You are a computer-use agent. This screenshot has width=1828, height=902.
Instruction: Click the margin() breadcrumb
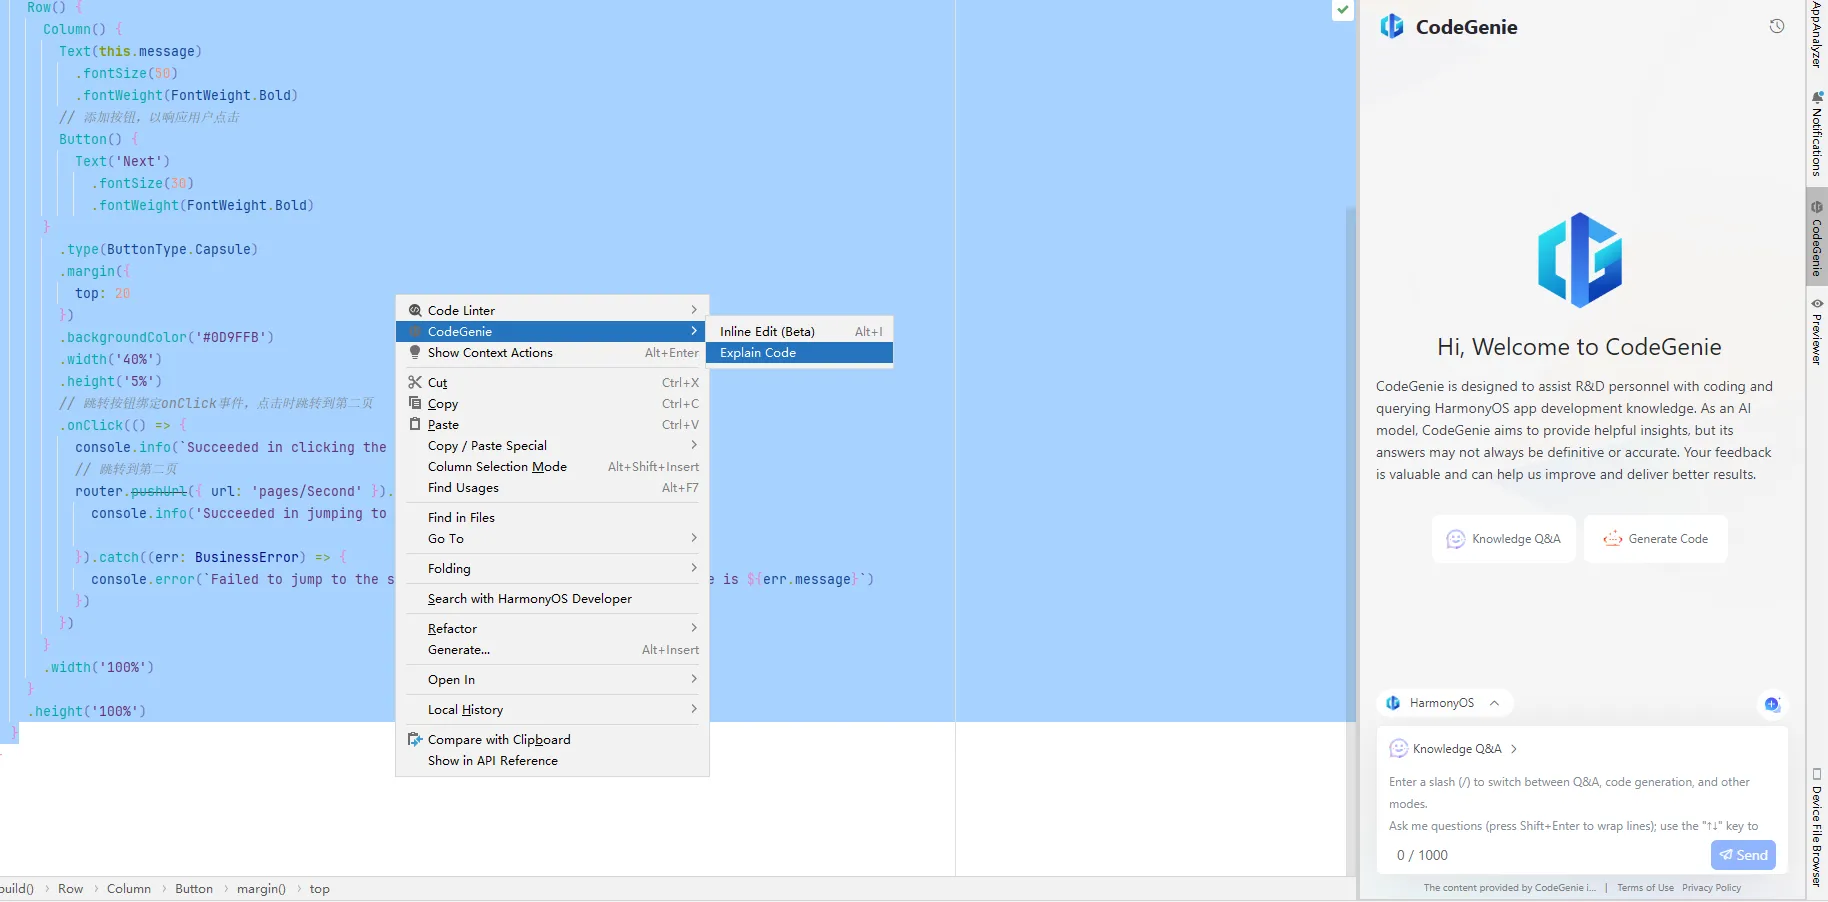(x=261, y=889)
